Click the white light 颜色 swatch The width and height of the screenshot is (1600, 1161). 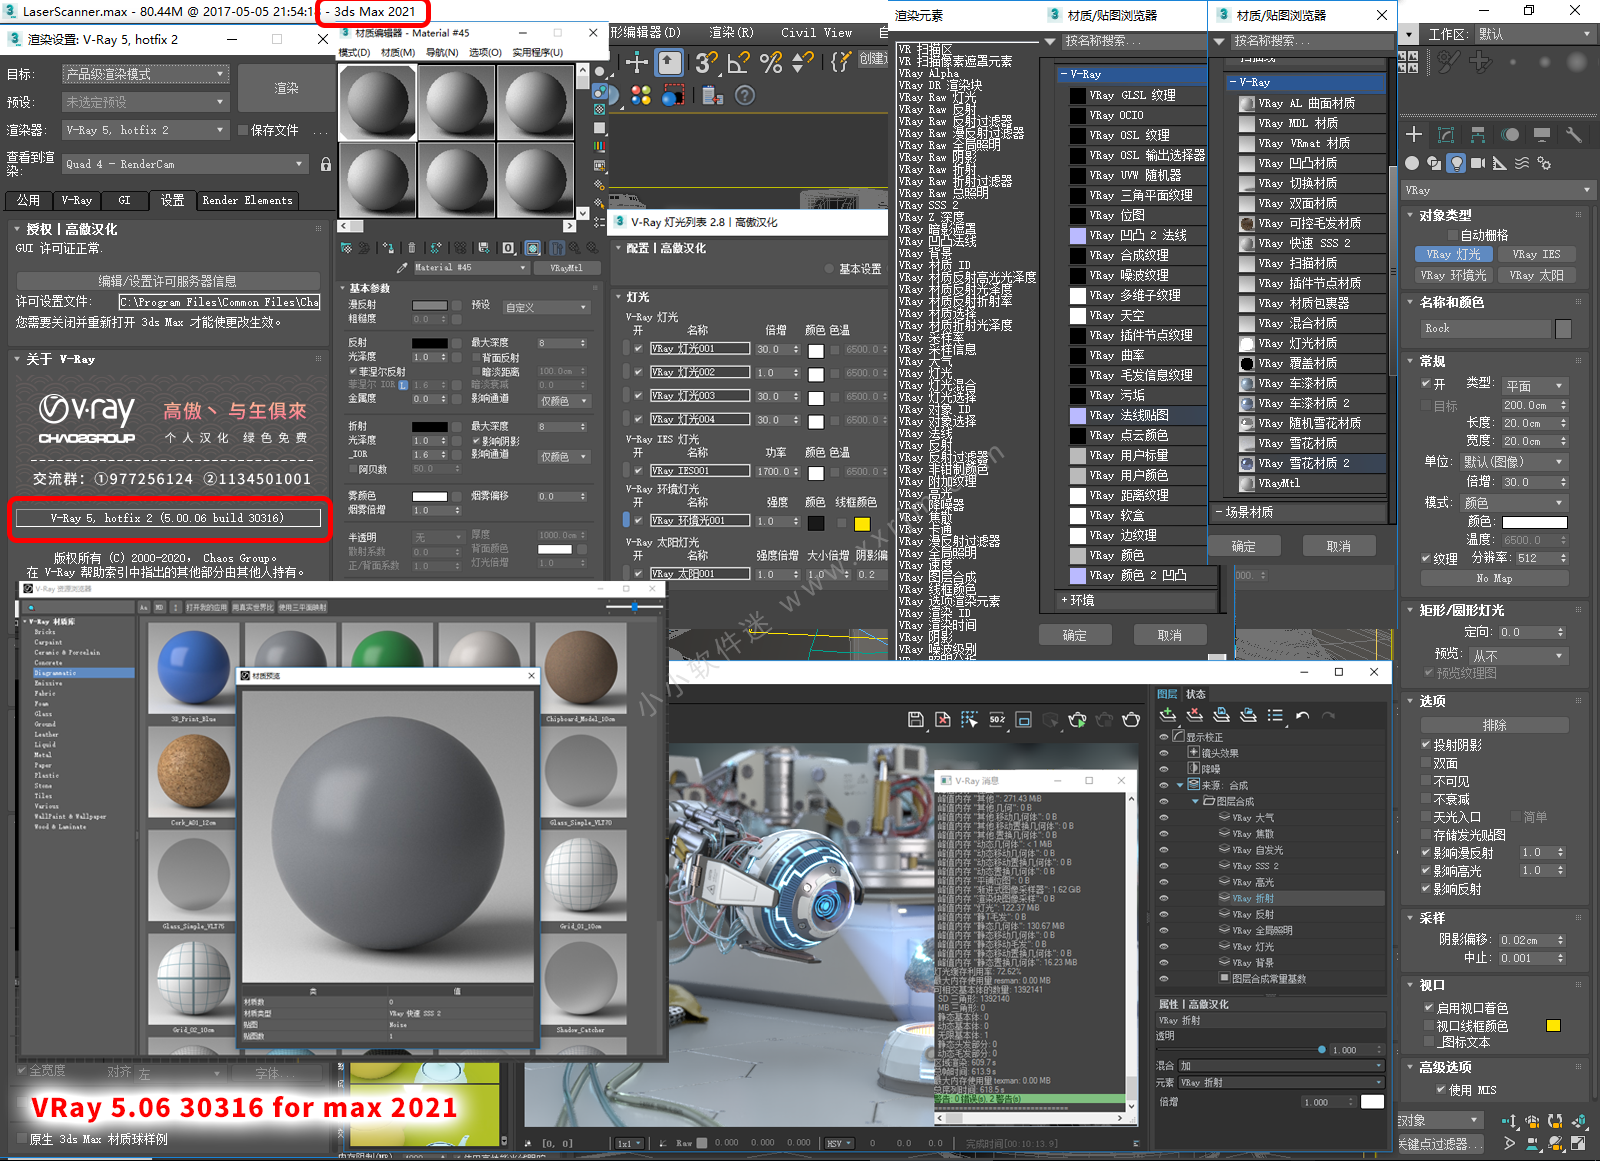pyautogui.click(x=1534, y=522)
